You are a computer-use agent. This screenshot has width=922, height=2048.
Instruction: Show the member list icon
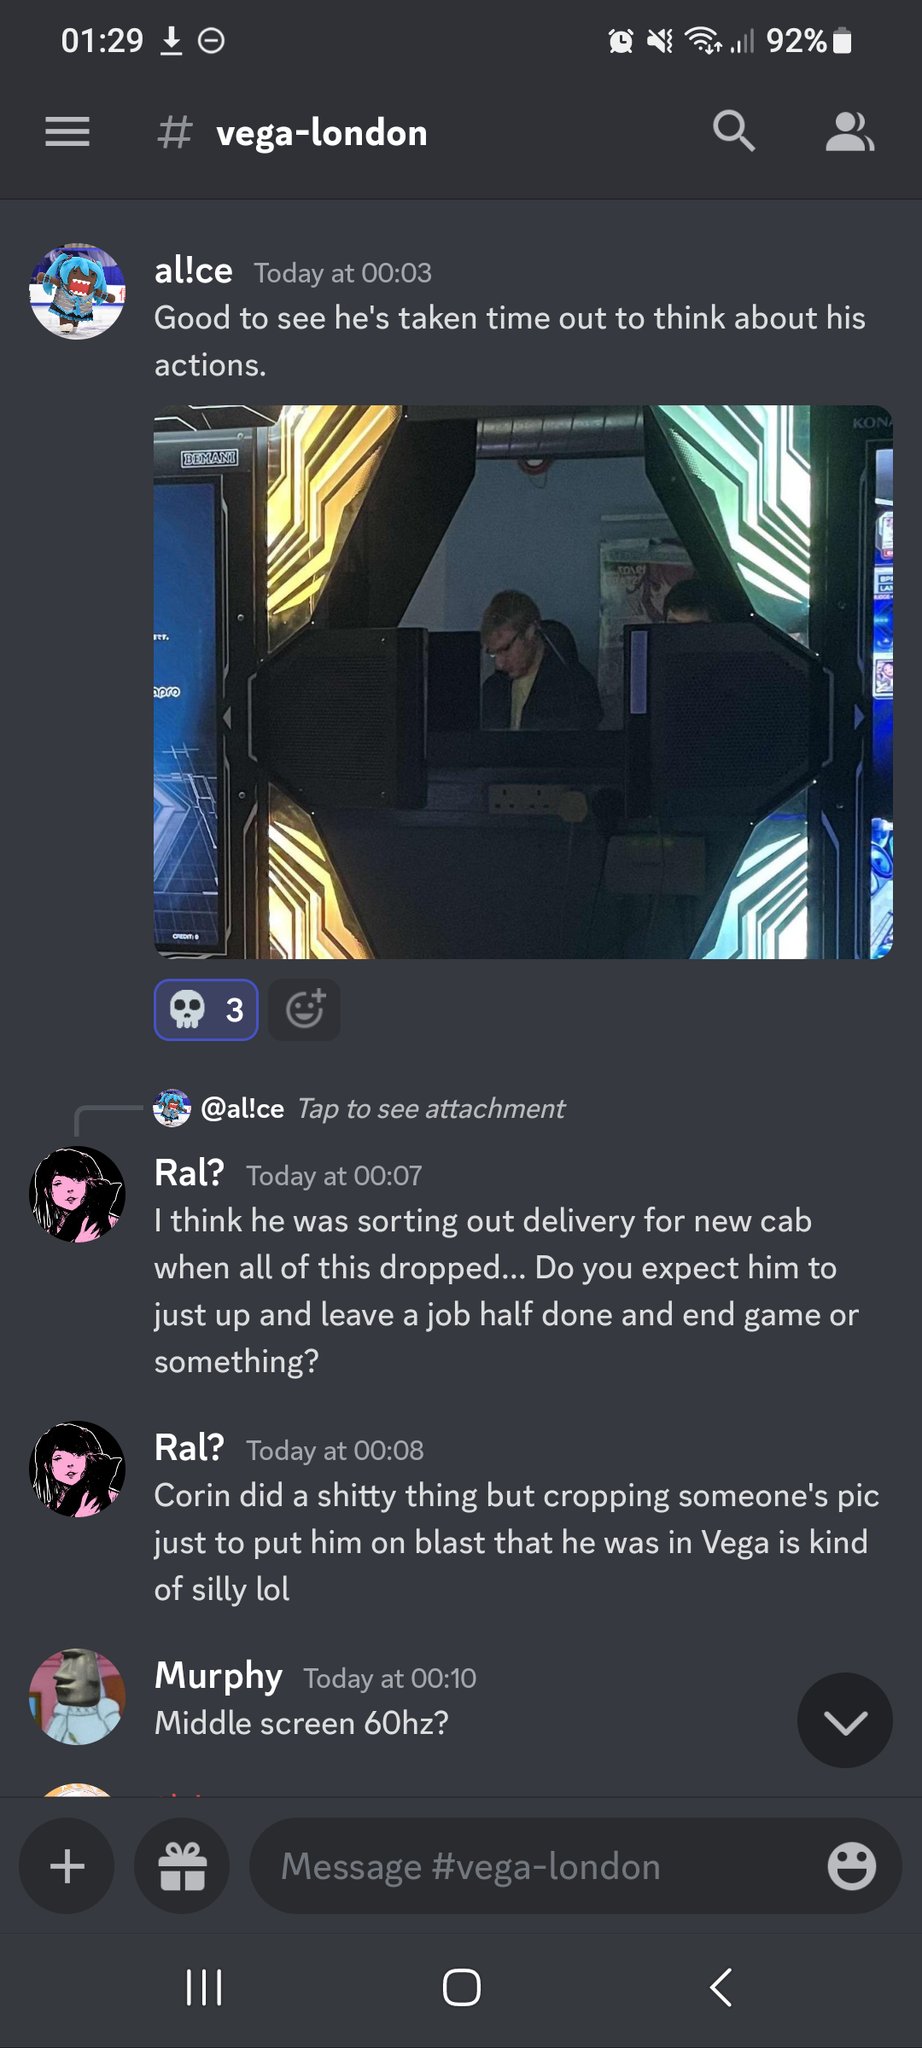coord(850,132)
